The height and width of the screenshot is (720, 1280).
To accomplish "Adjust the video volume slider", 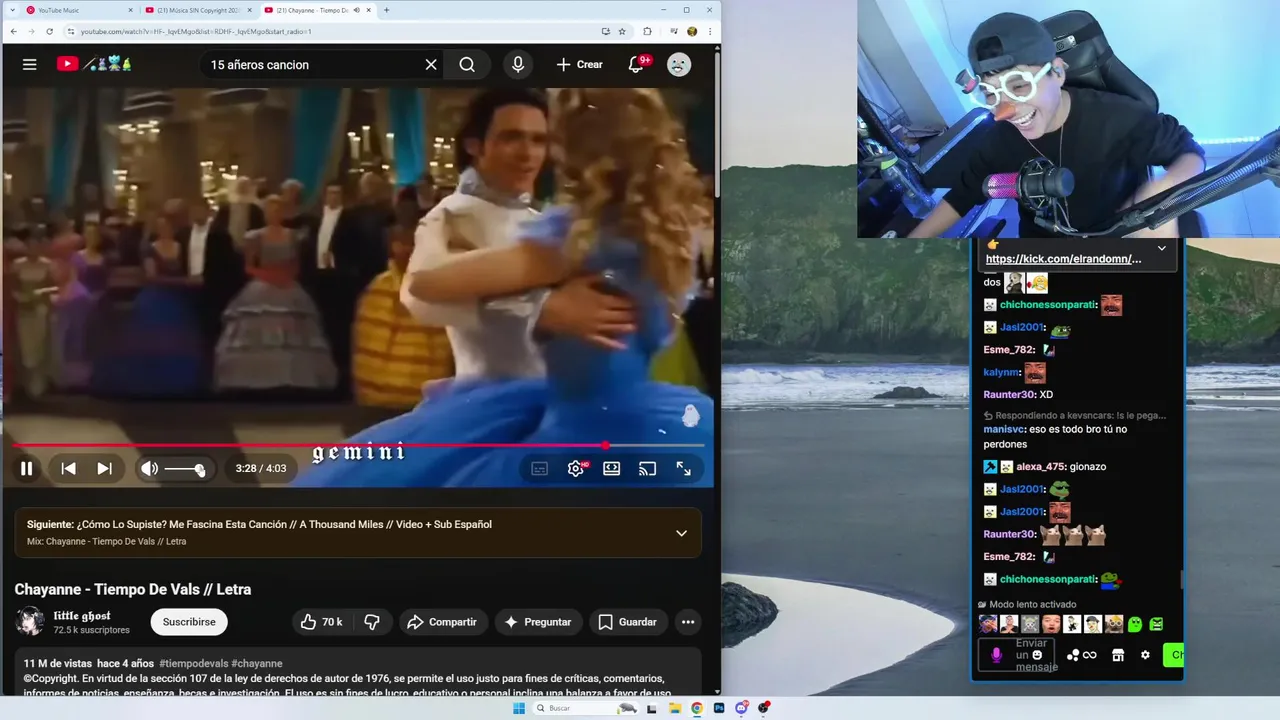I will [185, 469].
